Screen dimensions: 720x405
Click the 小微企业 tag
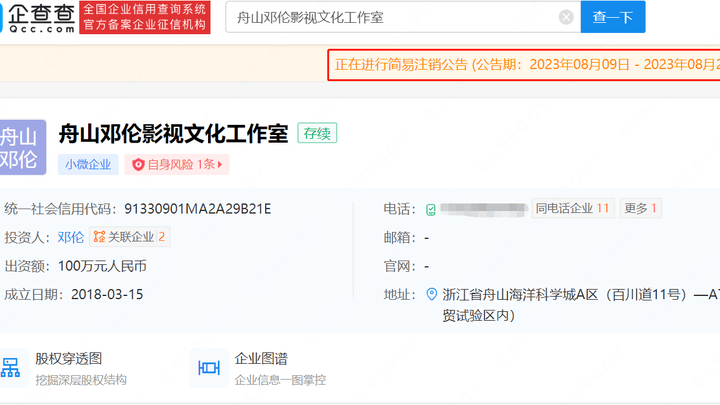(88, 164)
